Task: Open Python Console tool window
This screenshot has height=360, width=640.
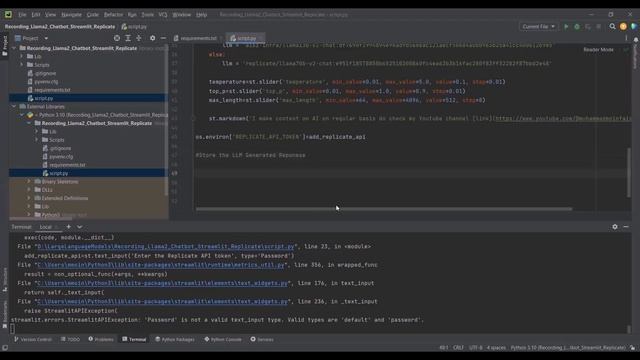Action: pyautogui.click(x=223, y=339)
